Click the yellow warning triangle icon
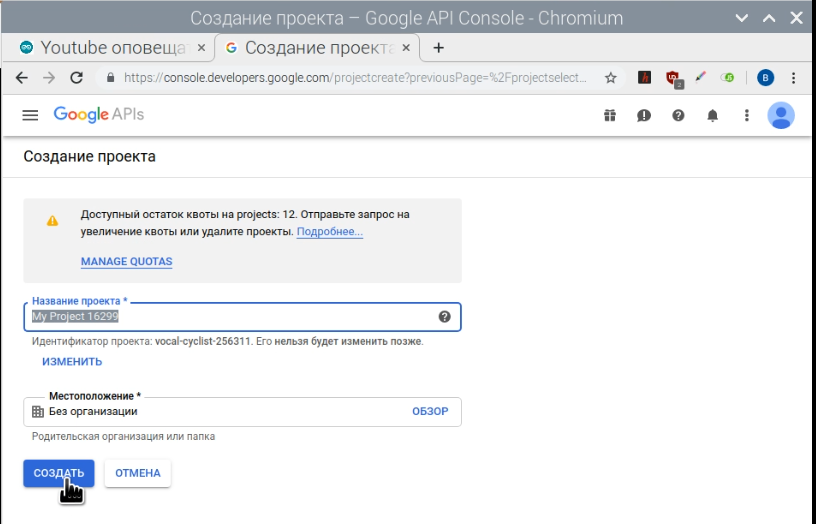The height and width of the screenshot is (524, 816). [53, 221]
